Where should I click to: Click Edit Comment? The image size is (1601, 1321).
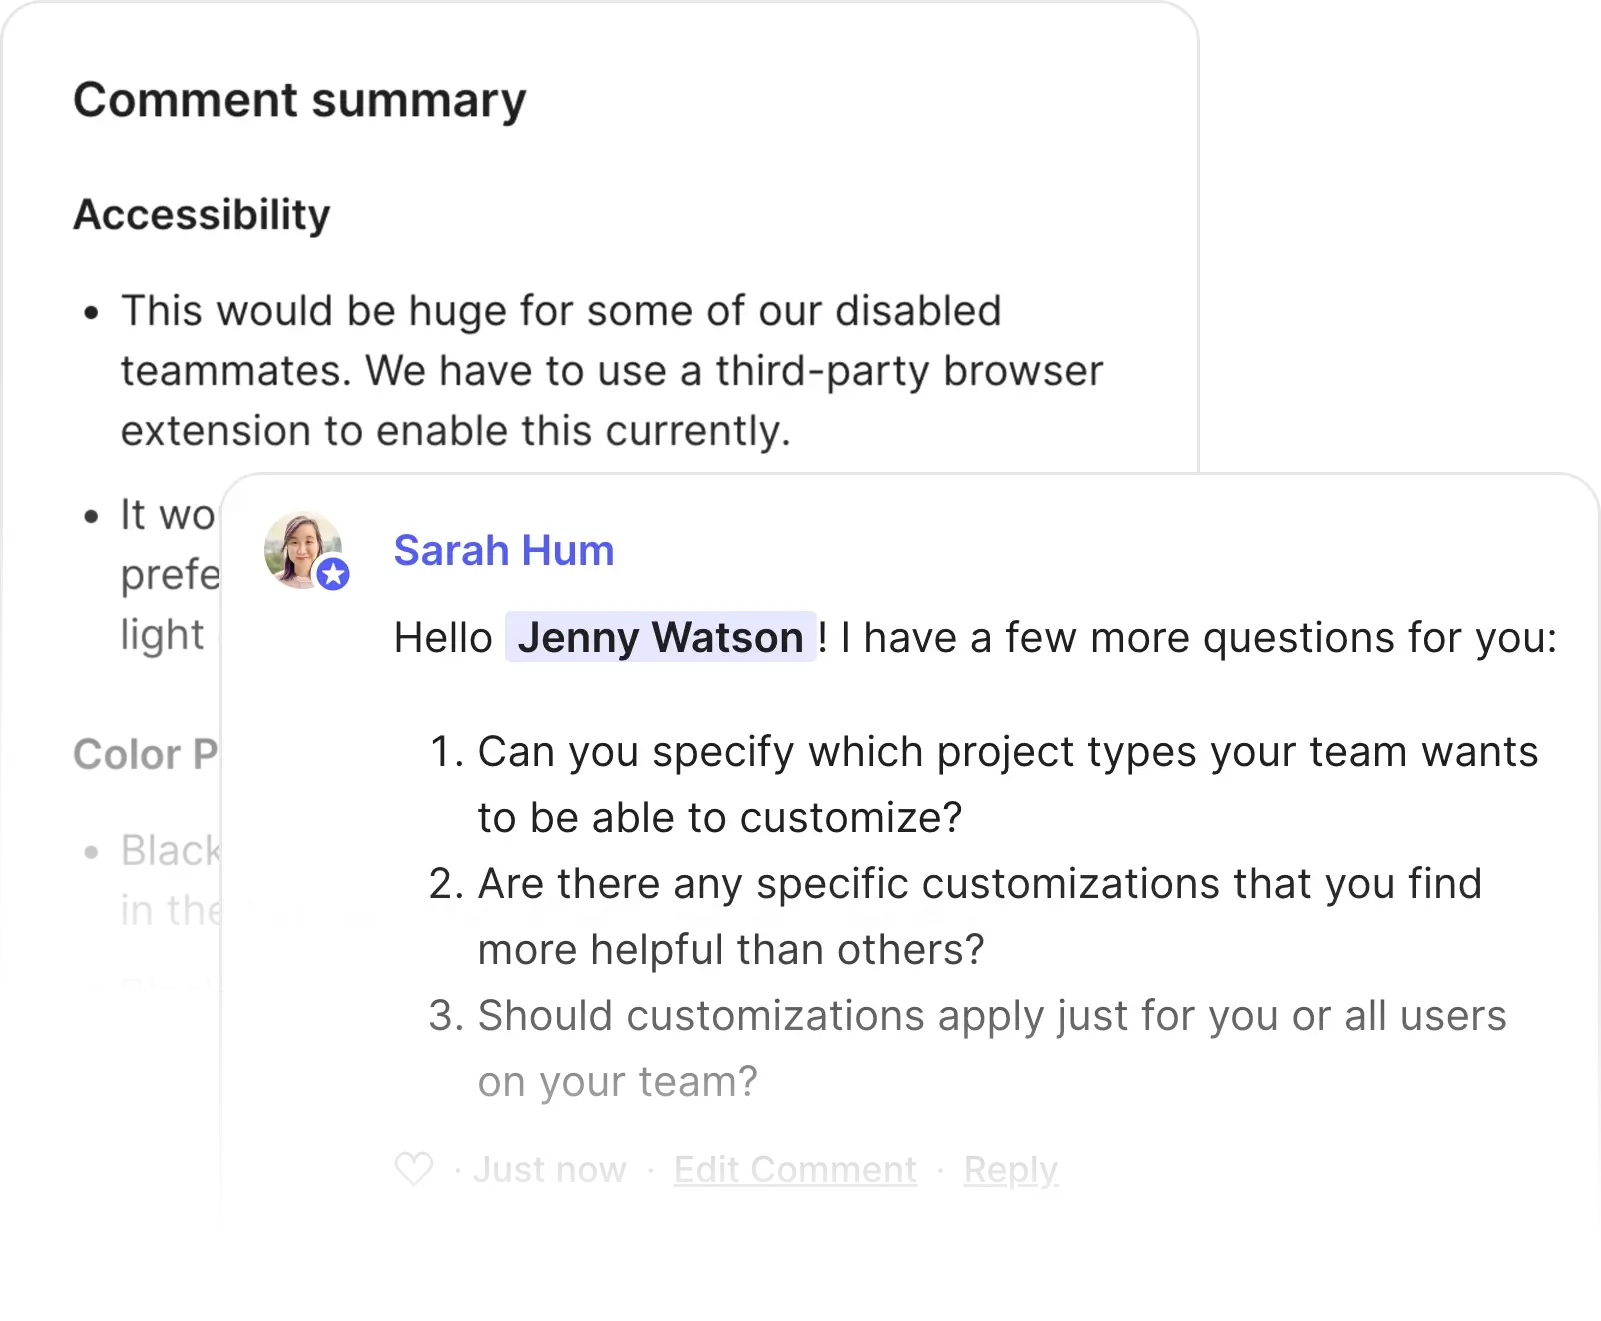pos(794,1168)
